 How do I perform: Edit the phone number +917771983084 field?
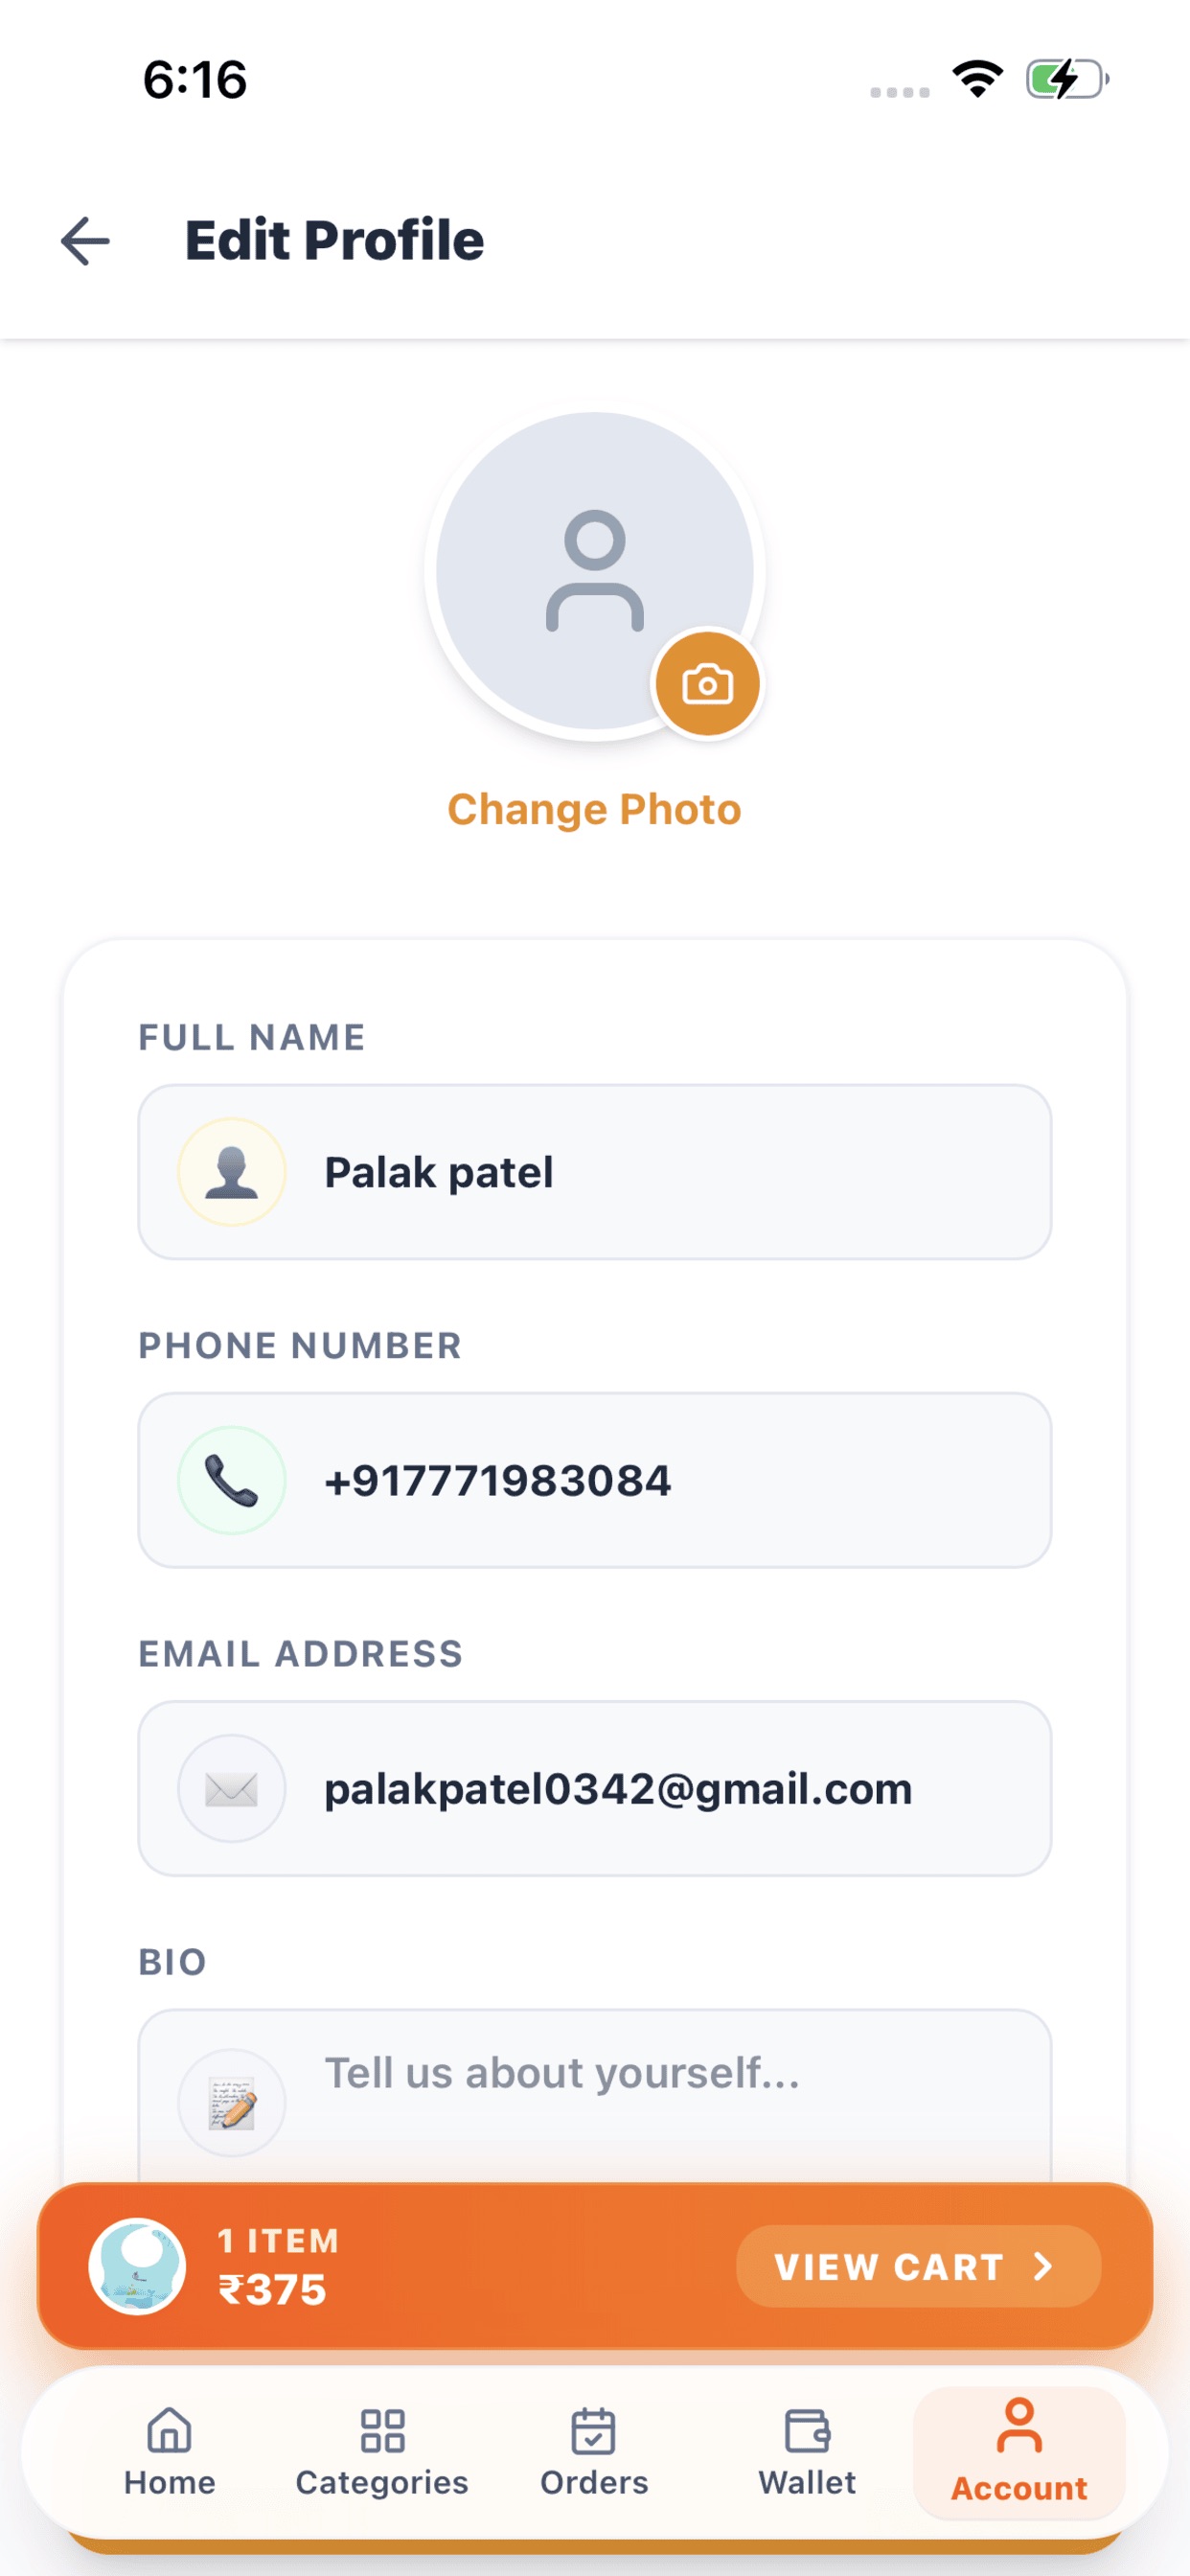pyautogui.click(x=595, y=1480)
